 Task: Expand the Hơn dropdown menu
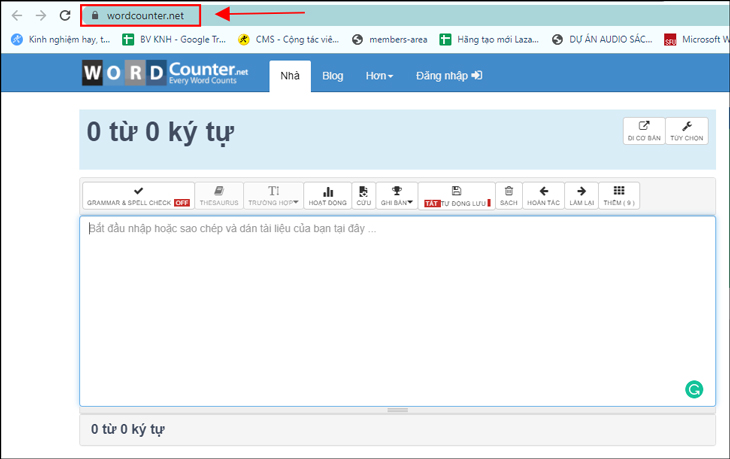click(x=379, y=76)
